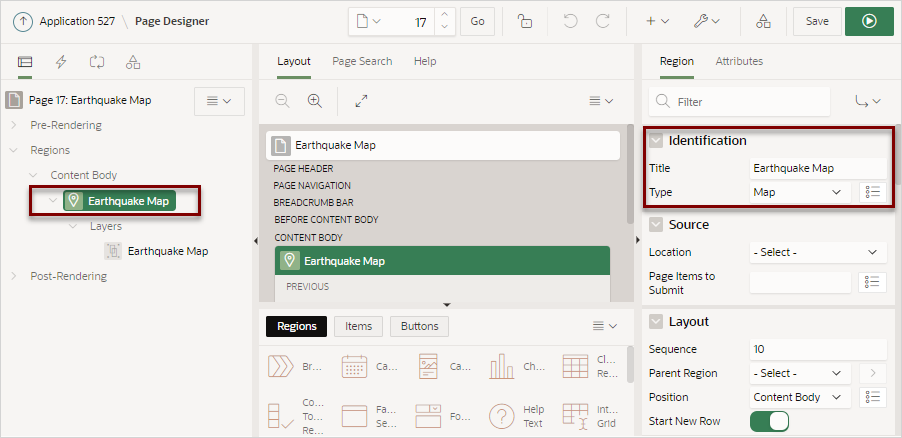Screen dimensions: 902x438
Task: Open the gallery hamburger menu
Action: [x=605, y=326]
